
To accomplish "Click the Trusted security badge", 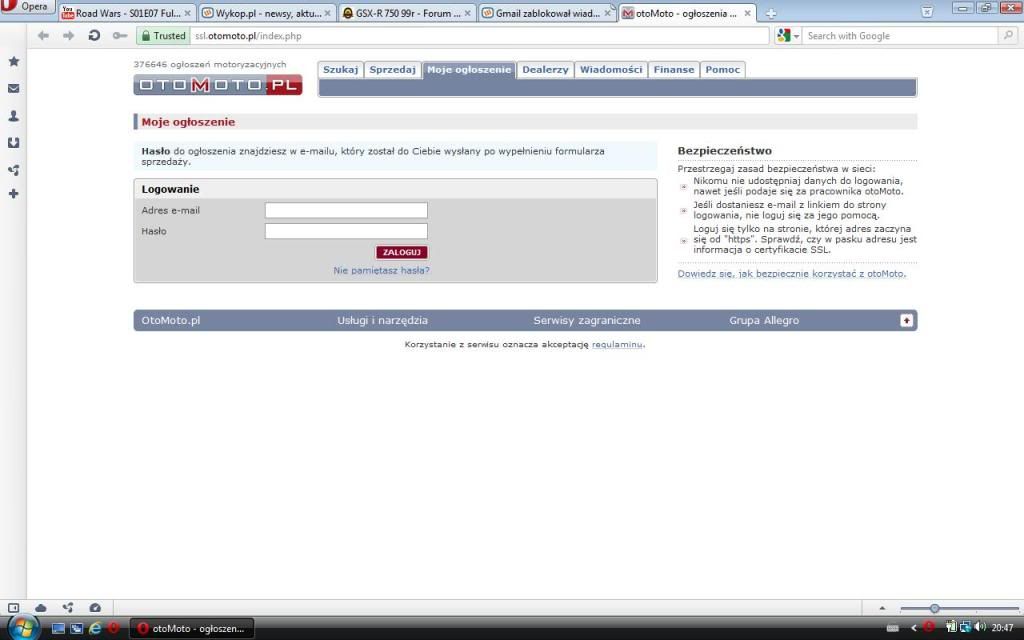I will tap(163, 35).
